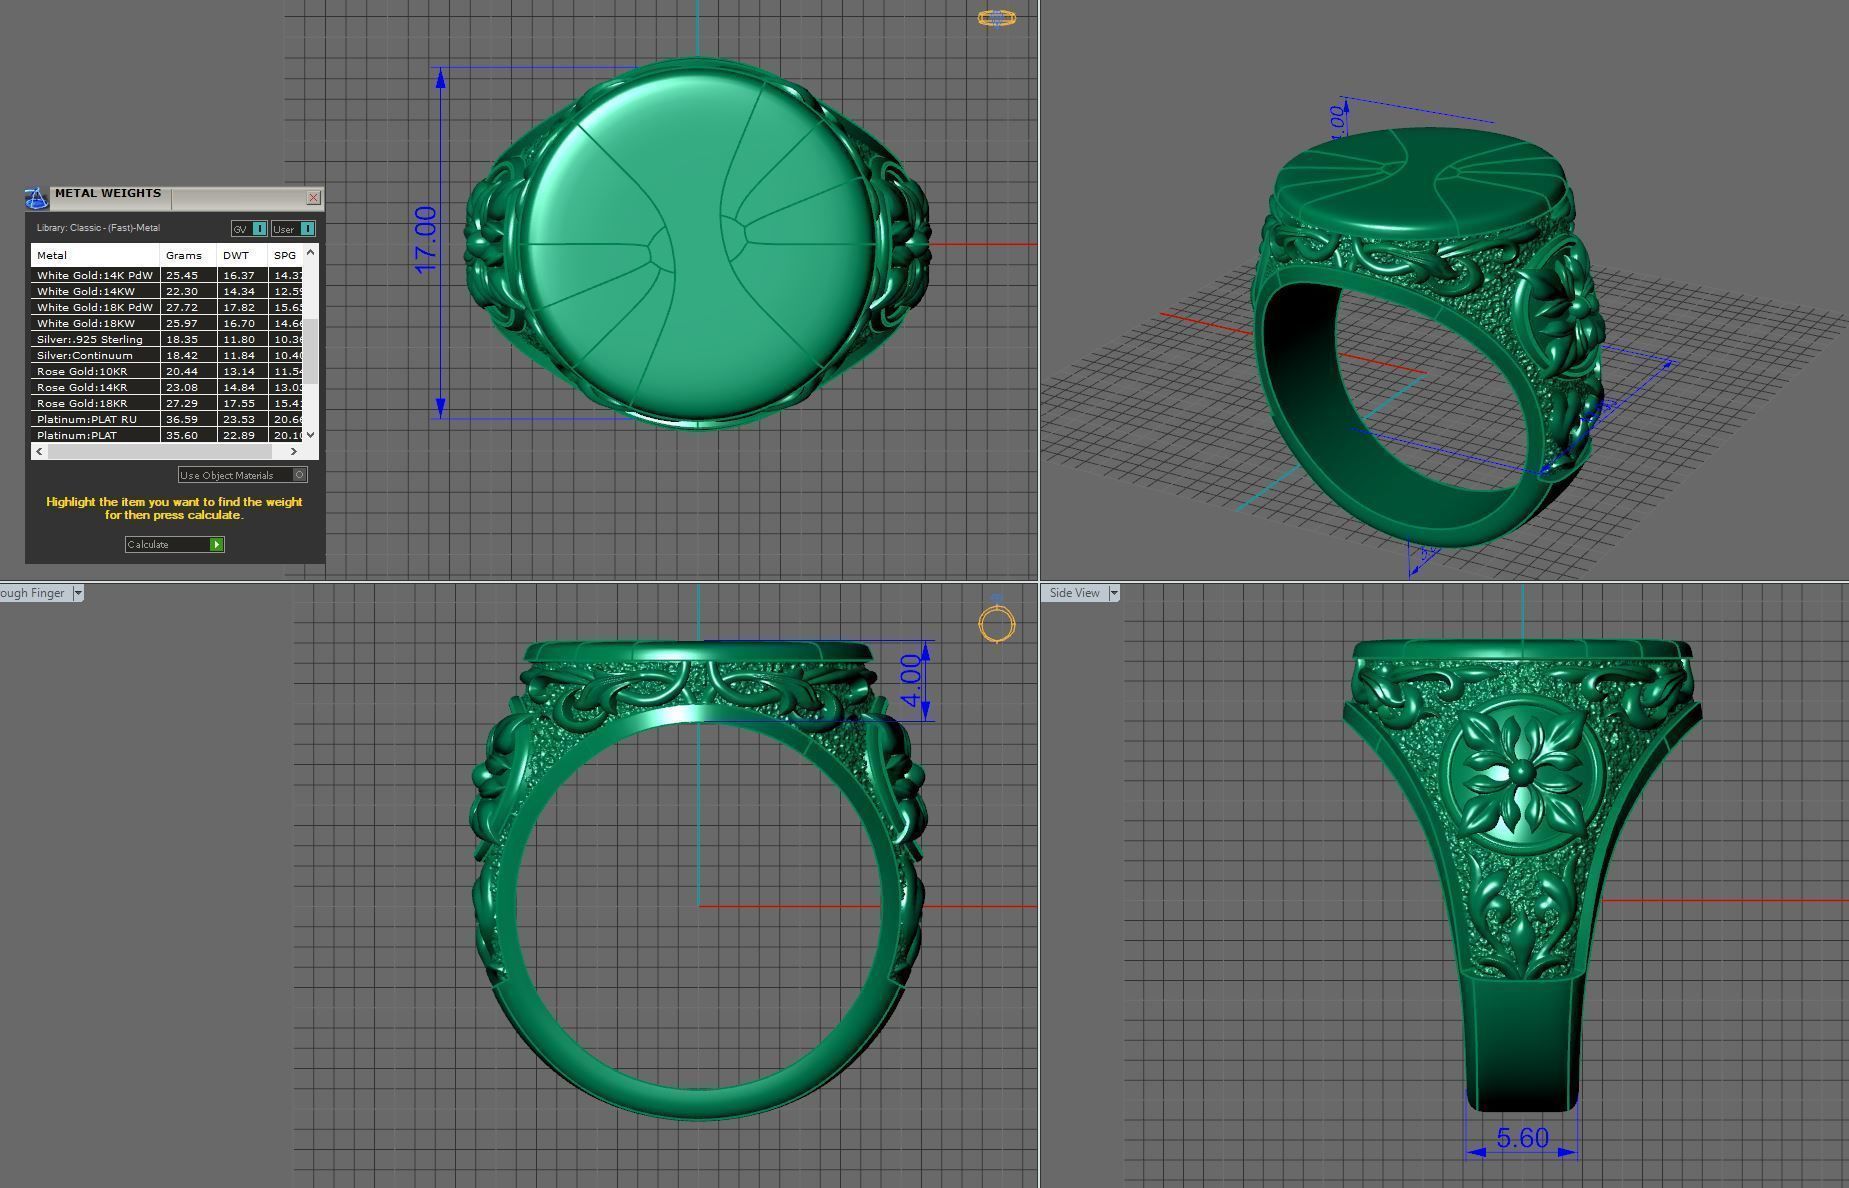Click the 13.14 DWT cell

(242, 371)
